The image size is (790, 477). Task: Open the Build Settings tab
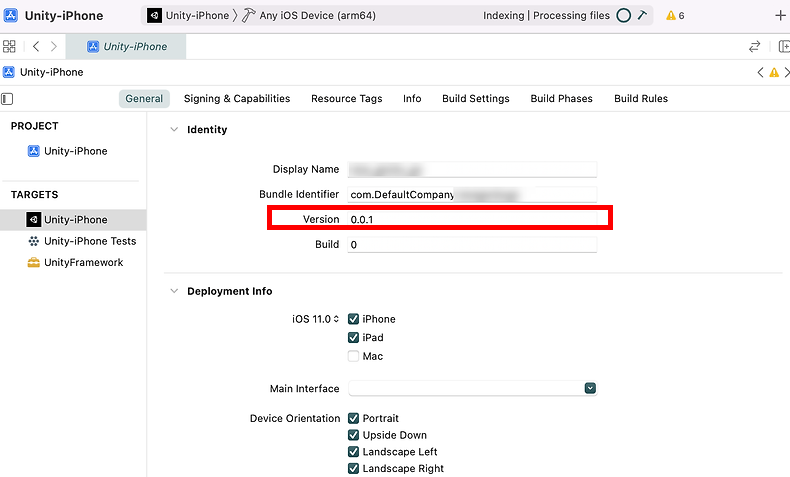point(476,99)
